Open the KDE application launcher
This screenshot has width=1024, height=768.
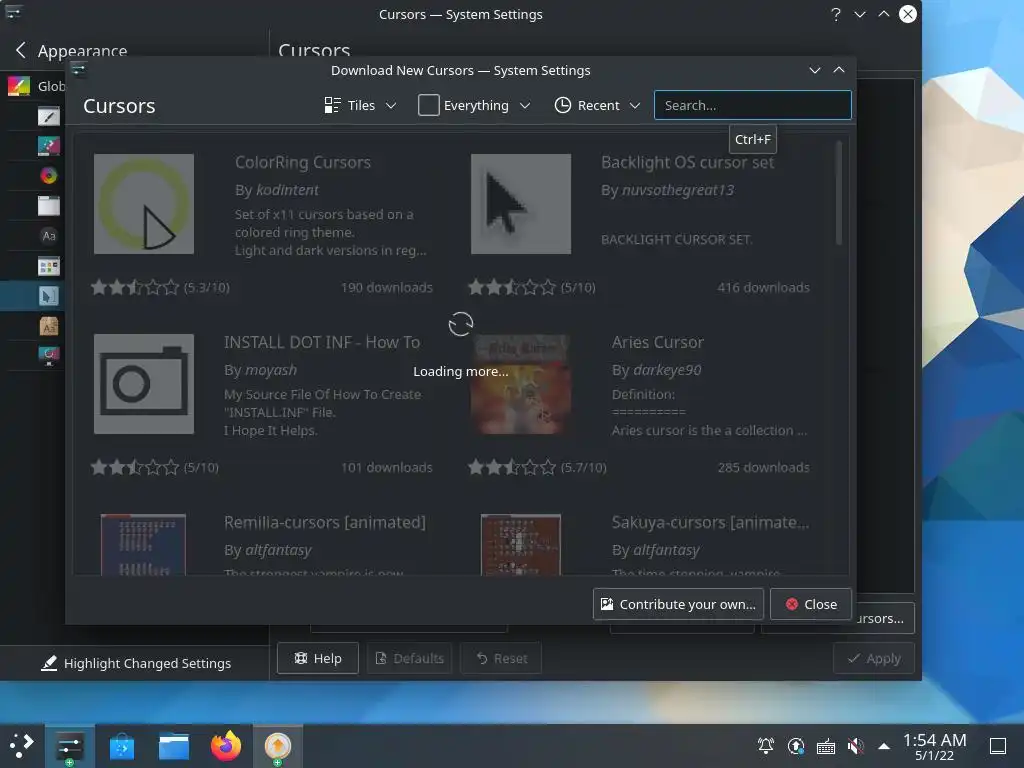[21, 746]
